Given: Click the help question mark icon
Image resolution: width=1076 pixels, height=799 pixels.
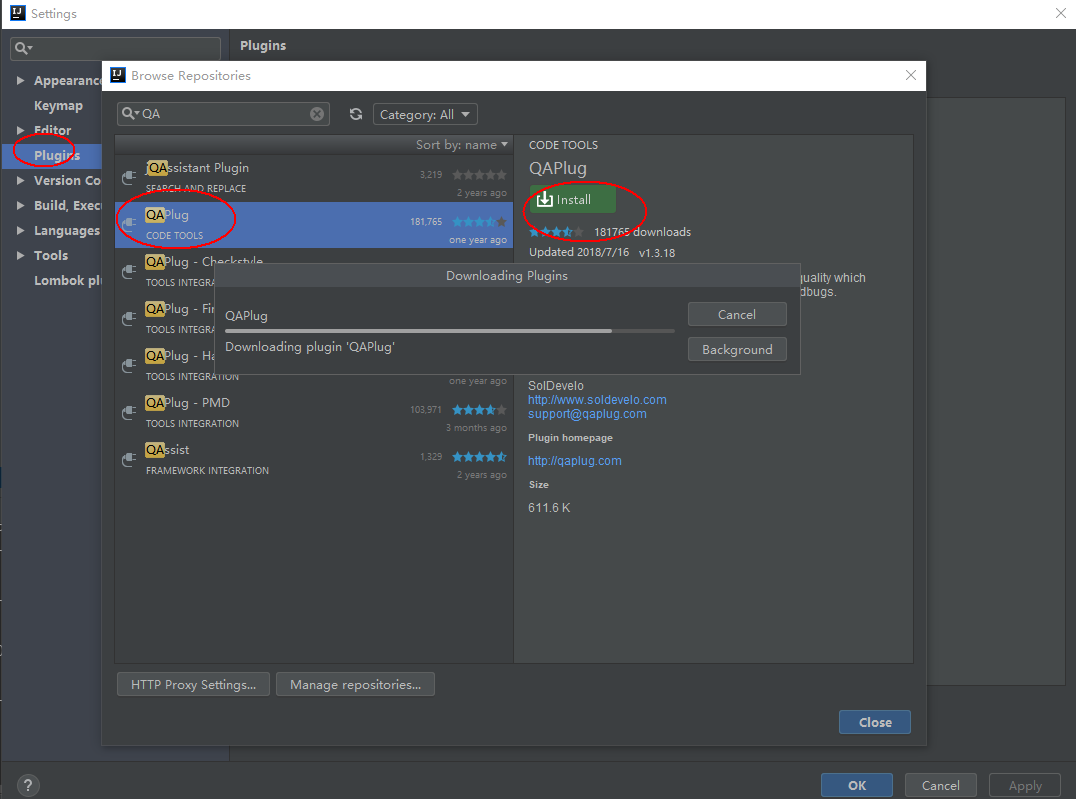Looking at the screenshot, I should [x=27, y=785].
